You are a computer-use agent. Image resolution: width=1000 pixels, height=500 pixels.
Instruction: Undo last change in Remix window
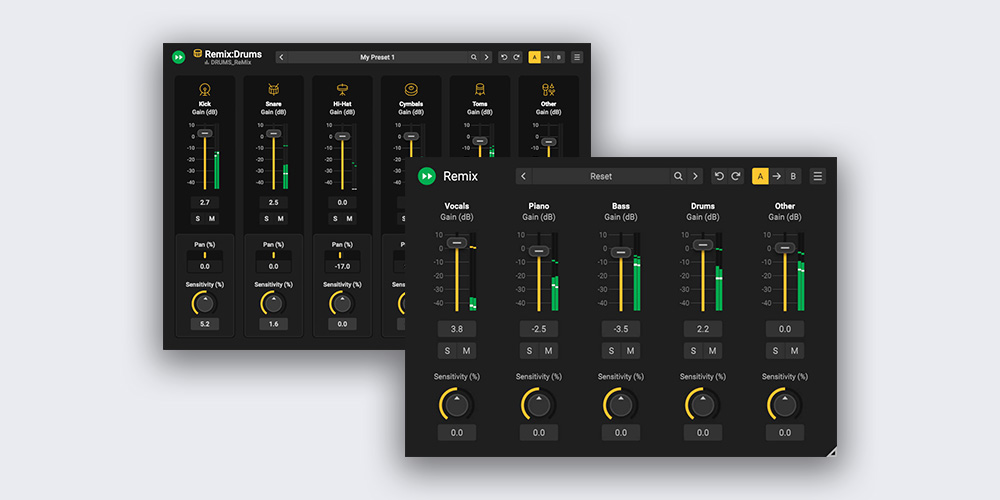click(719, 176)
